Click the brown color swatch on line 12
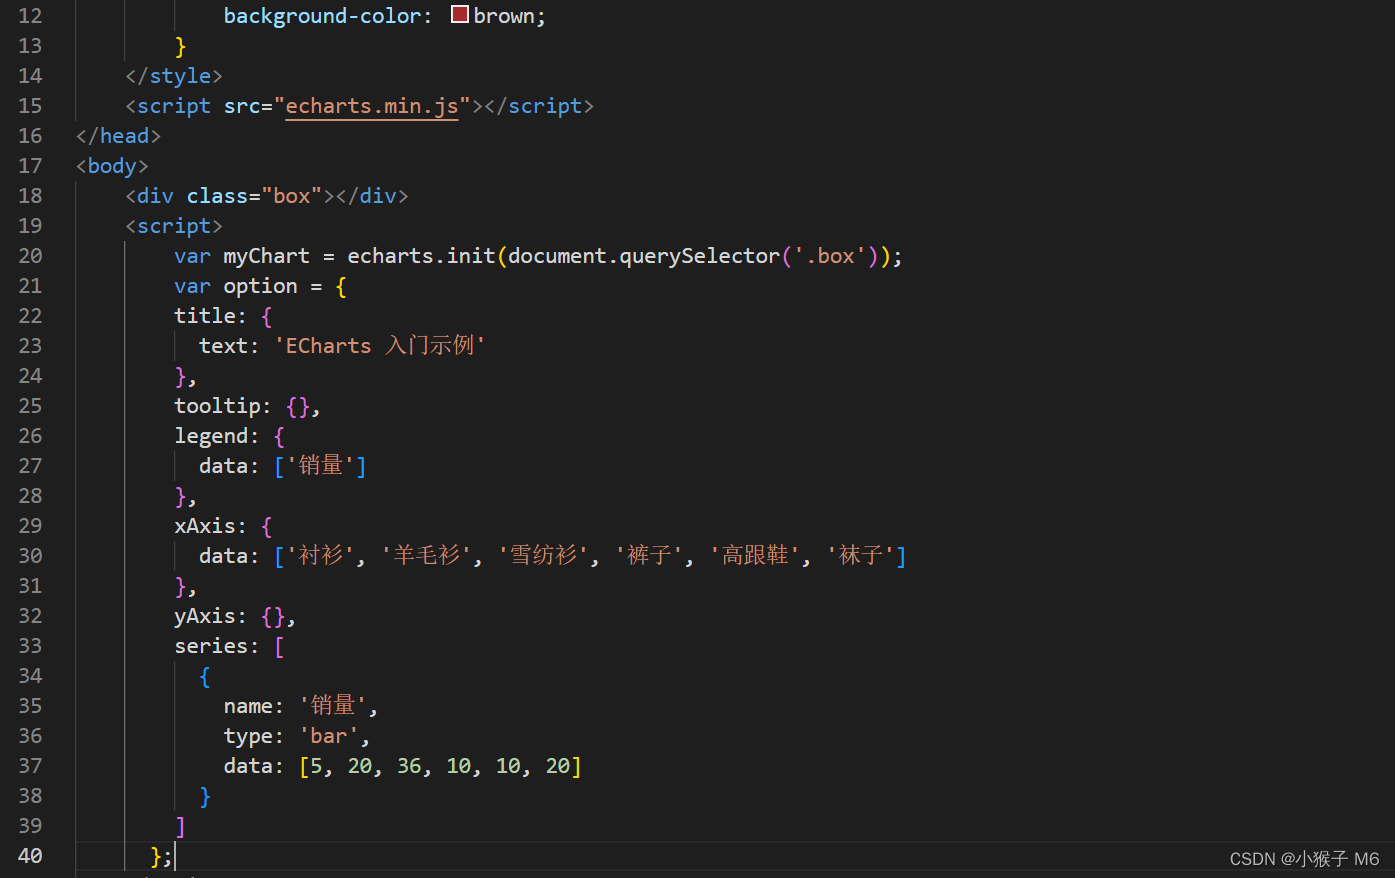Image resolution: width=1395 pixels, height=878 pixels. pos(460,15)
